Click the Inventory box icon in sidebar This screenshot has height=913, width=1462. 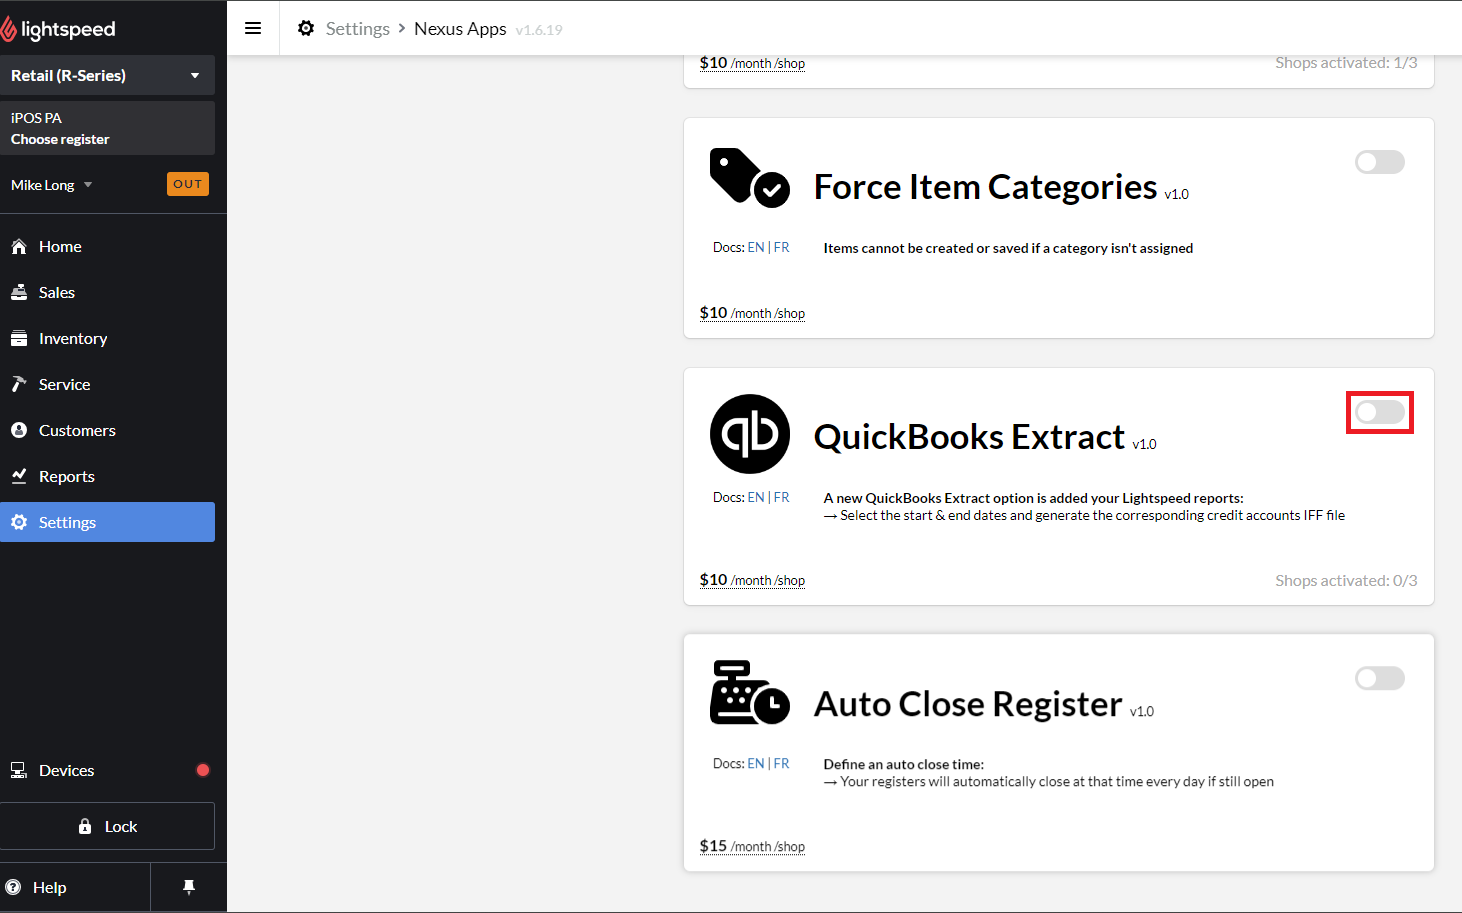click(x=18, y=338)
